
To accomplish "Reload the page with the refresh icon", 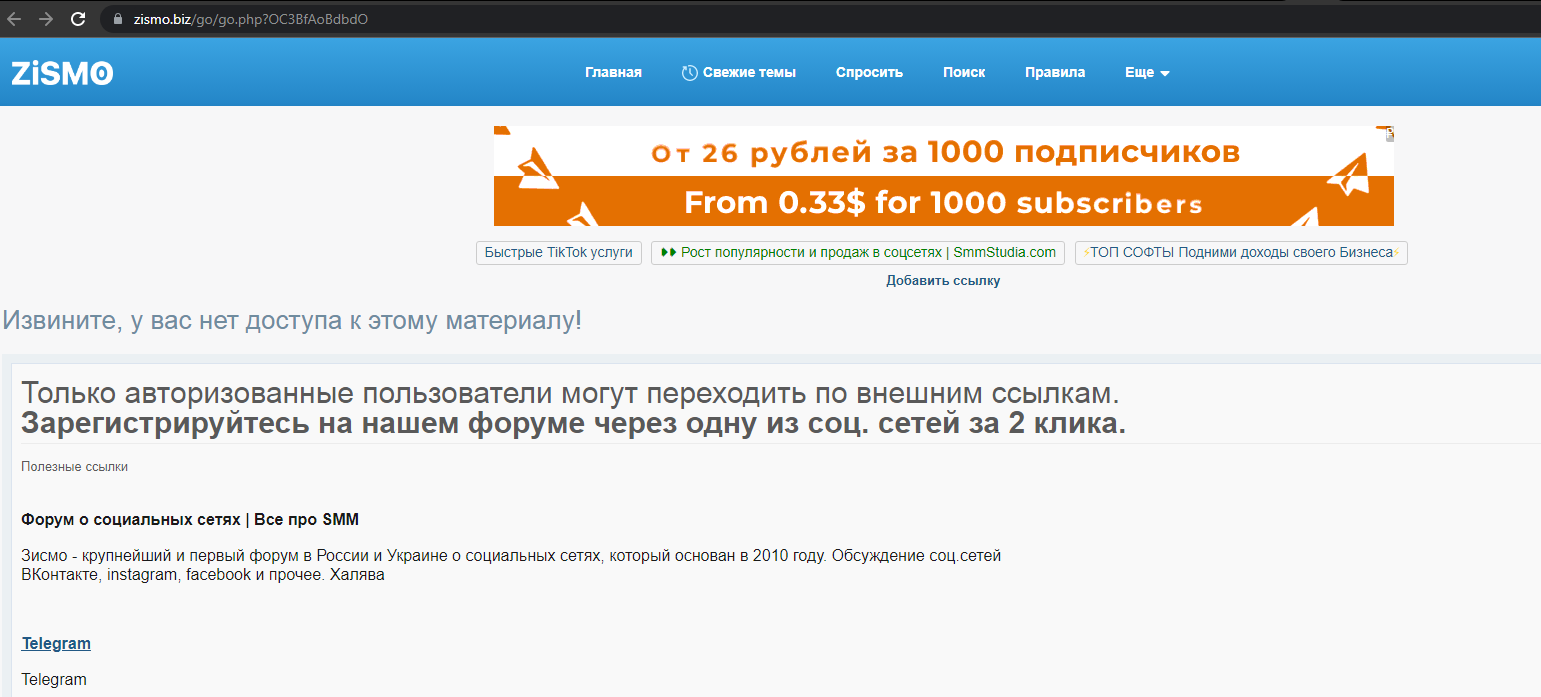I will [78, 19].
